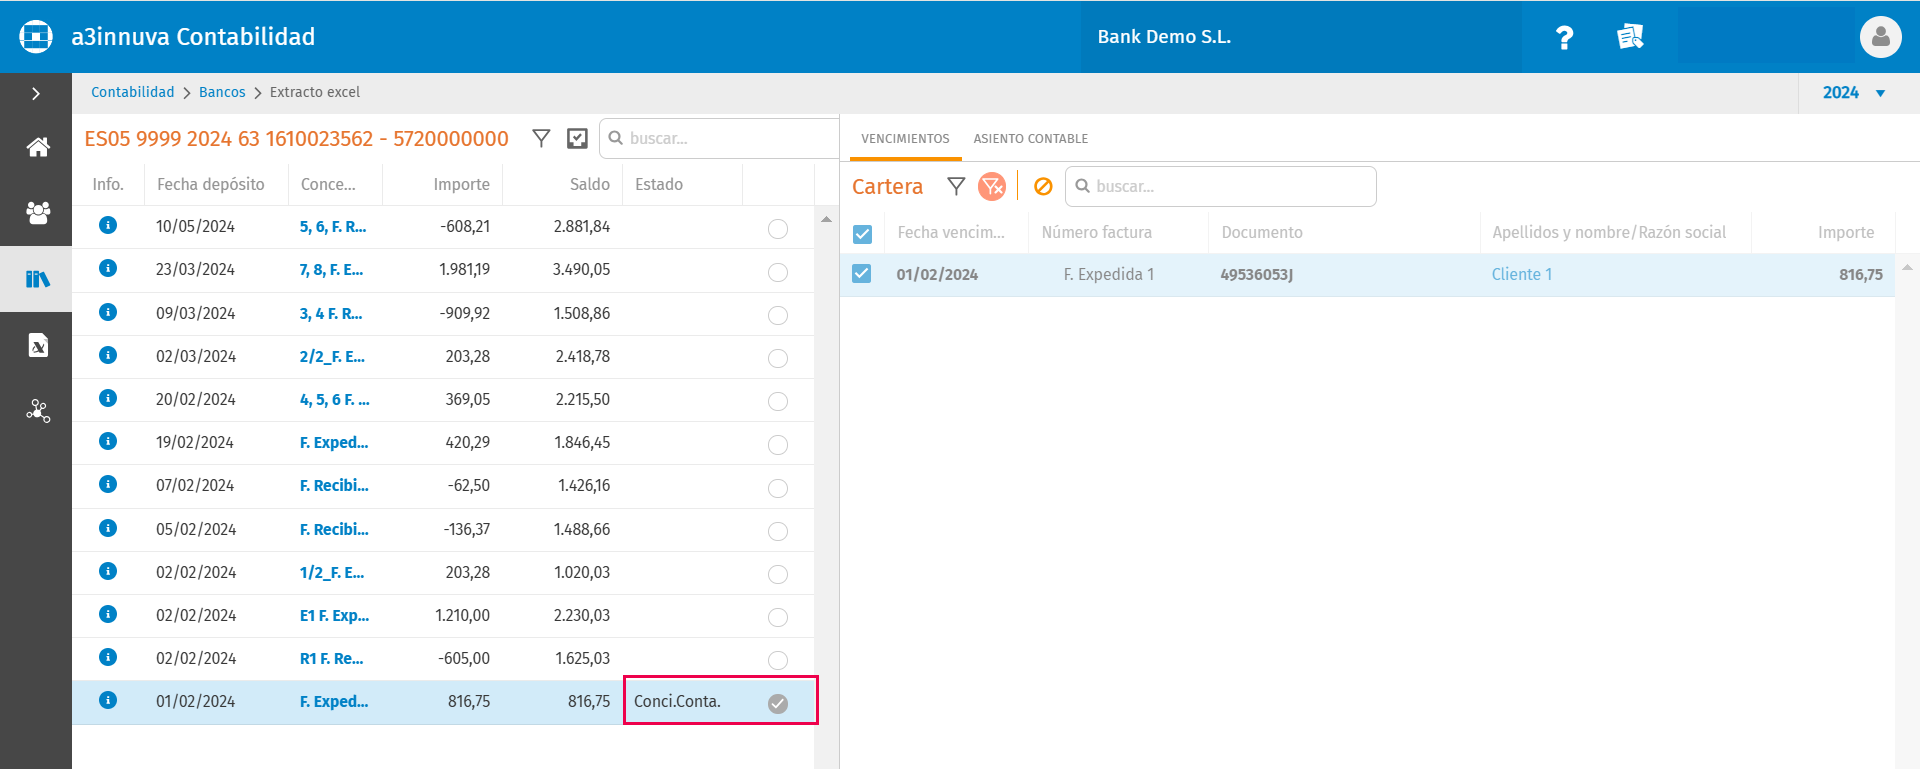Click the check-mark box icon beside account number

577,138
